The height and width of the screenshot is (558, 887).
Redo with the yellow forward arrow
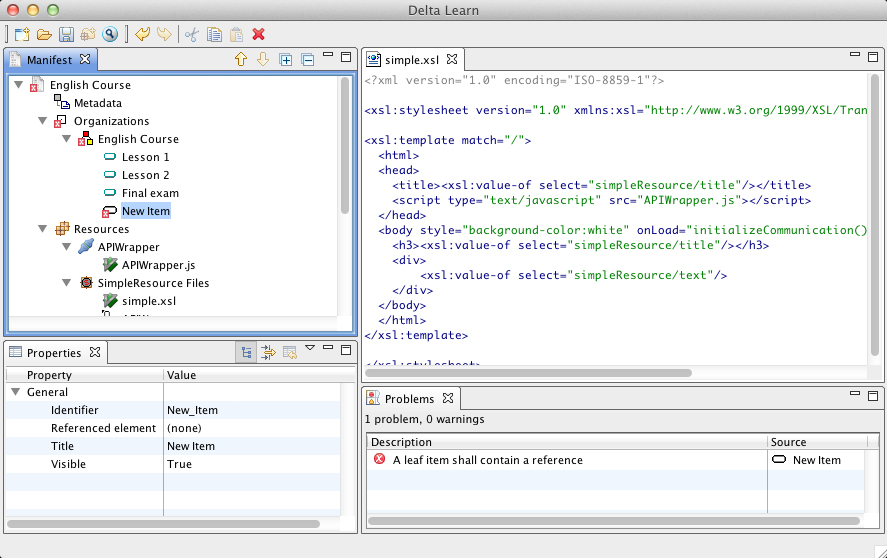point(164,35)
